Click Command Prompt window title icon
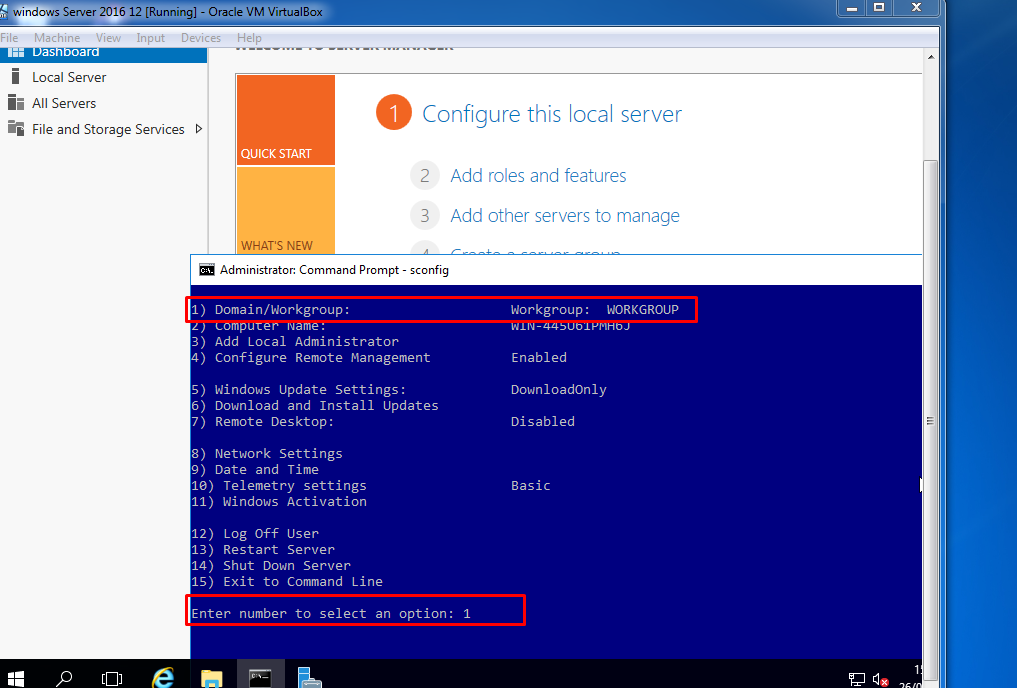Screen dimensions: 1017x688 point(207,270)
